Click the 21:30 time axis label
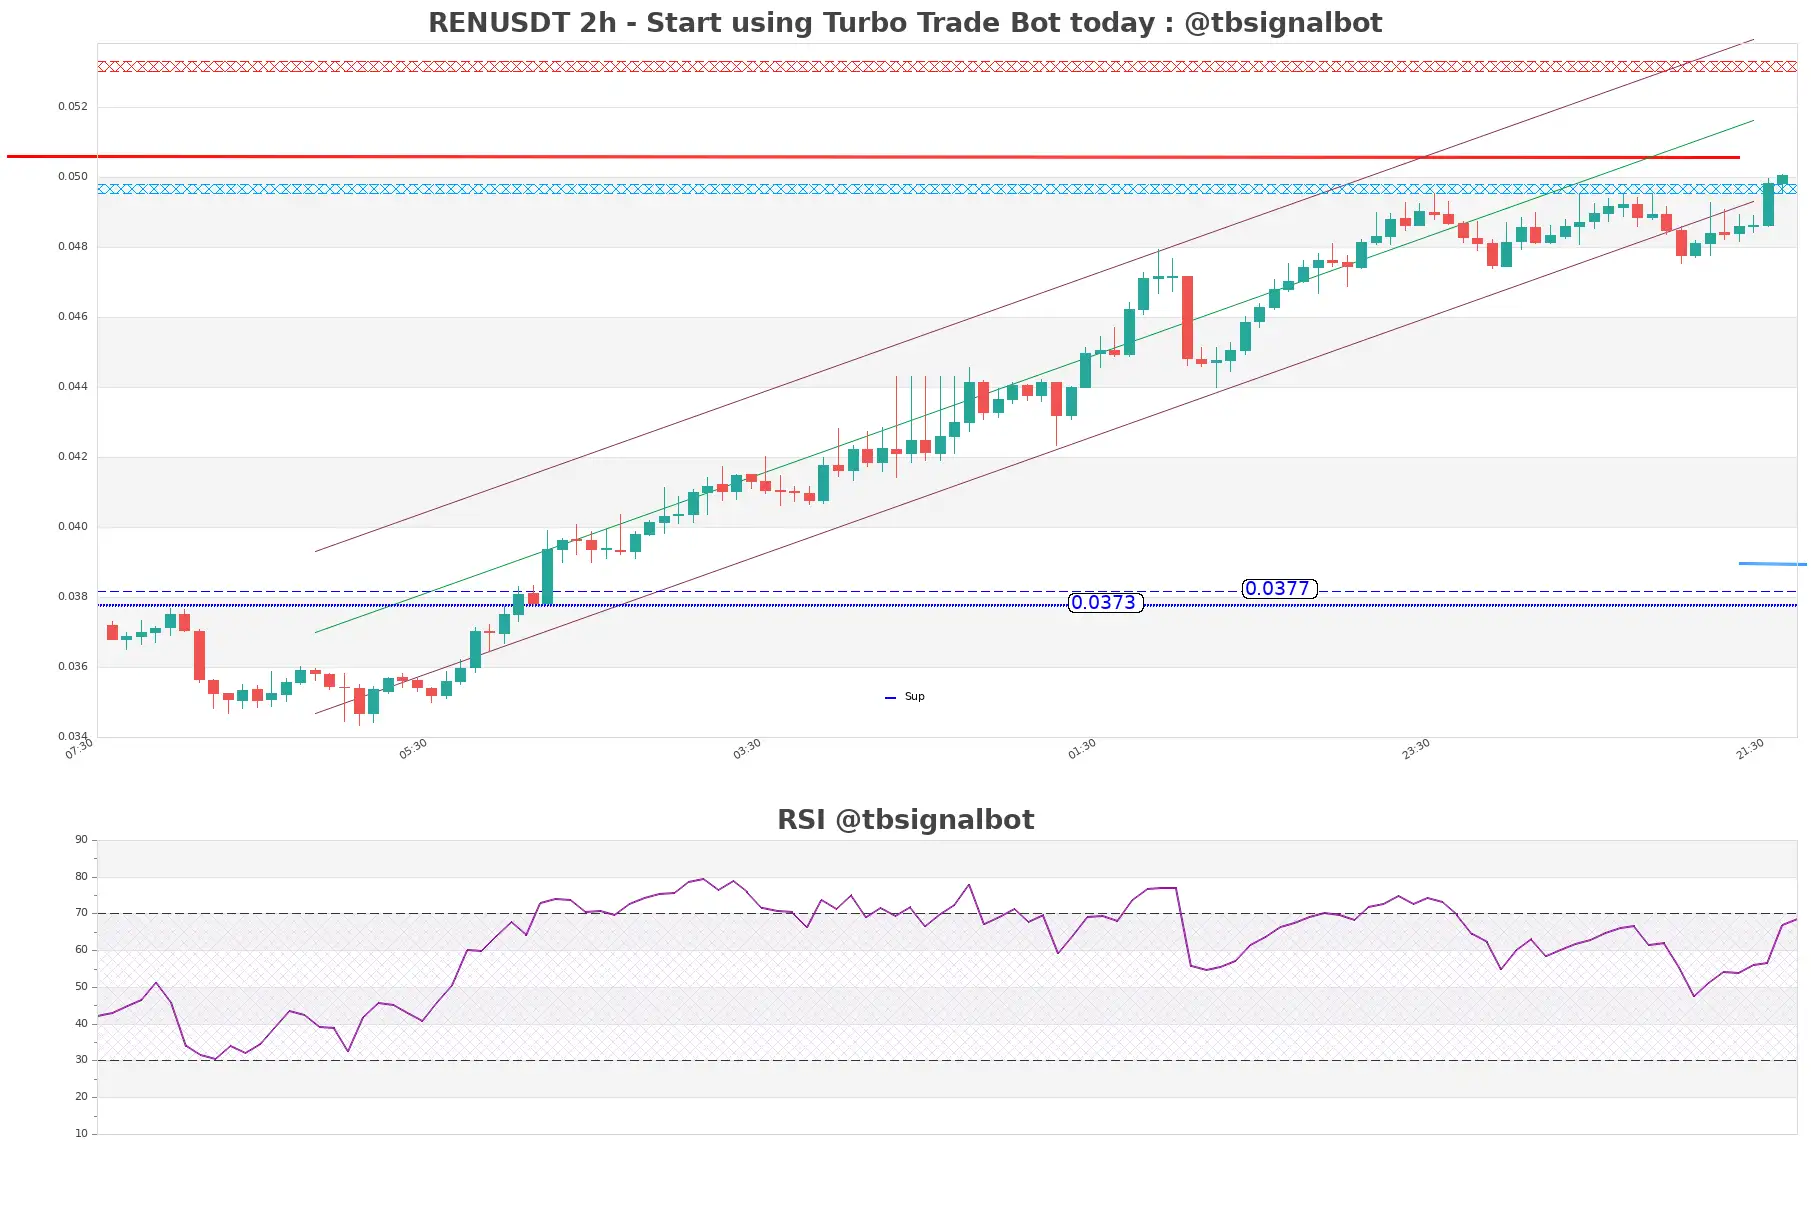Image resolution: width=1811 pixels, height=1208 pixels. tap(1750, 749)
